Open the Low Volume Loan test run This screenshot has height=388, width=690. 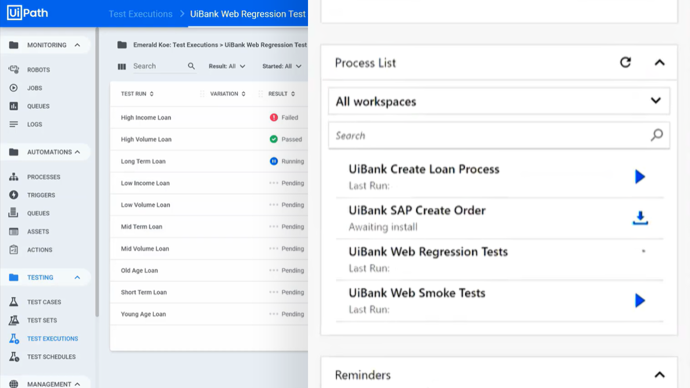tap(145, 205)
